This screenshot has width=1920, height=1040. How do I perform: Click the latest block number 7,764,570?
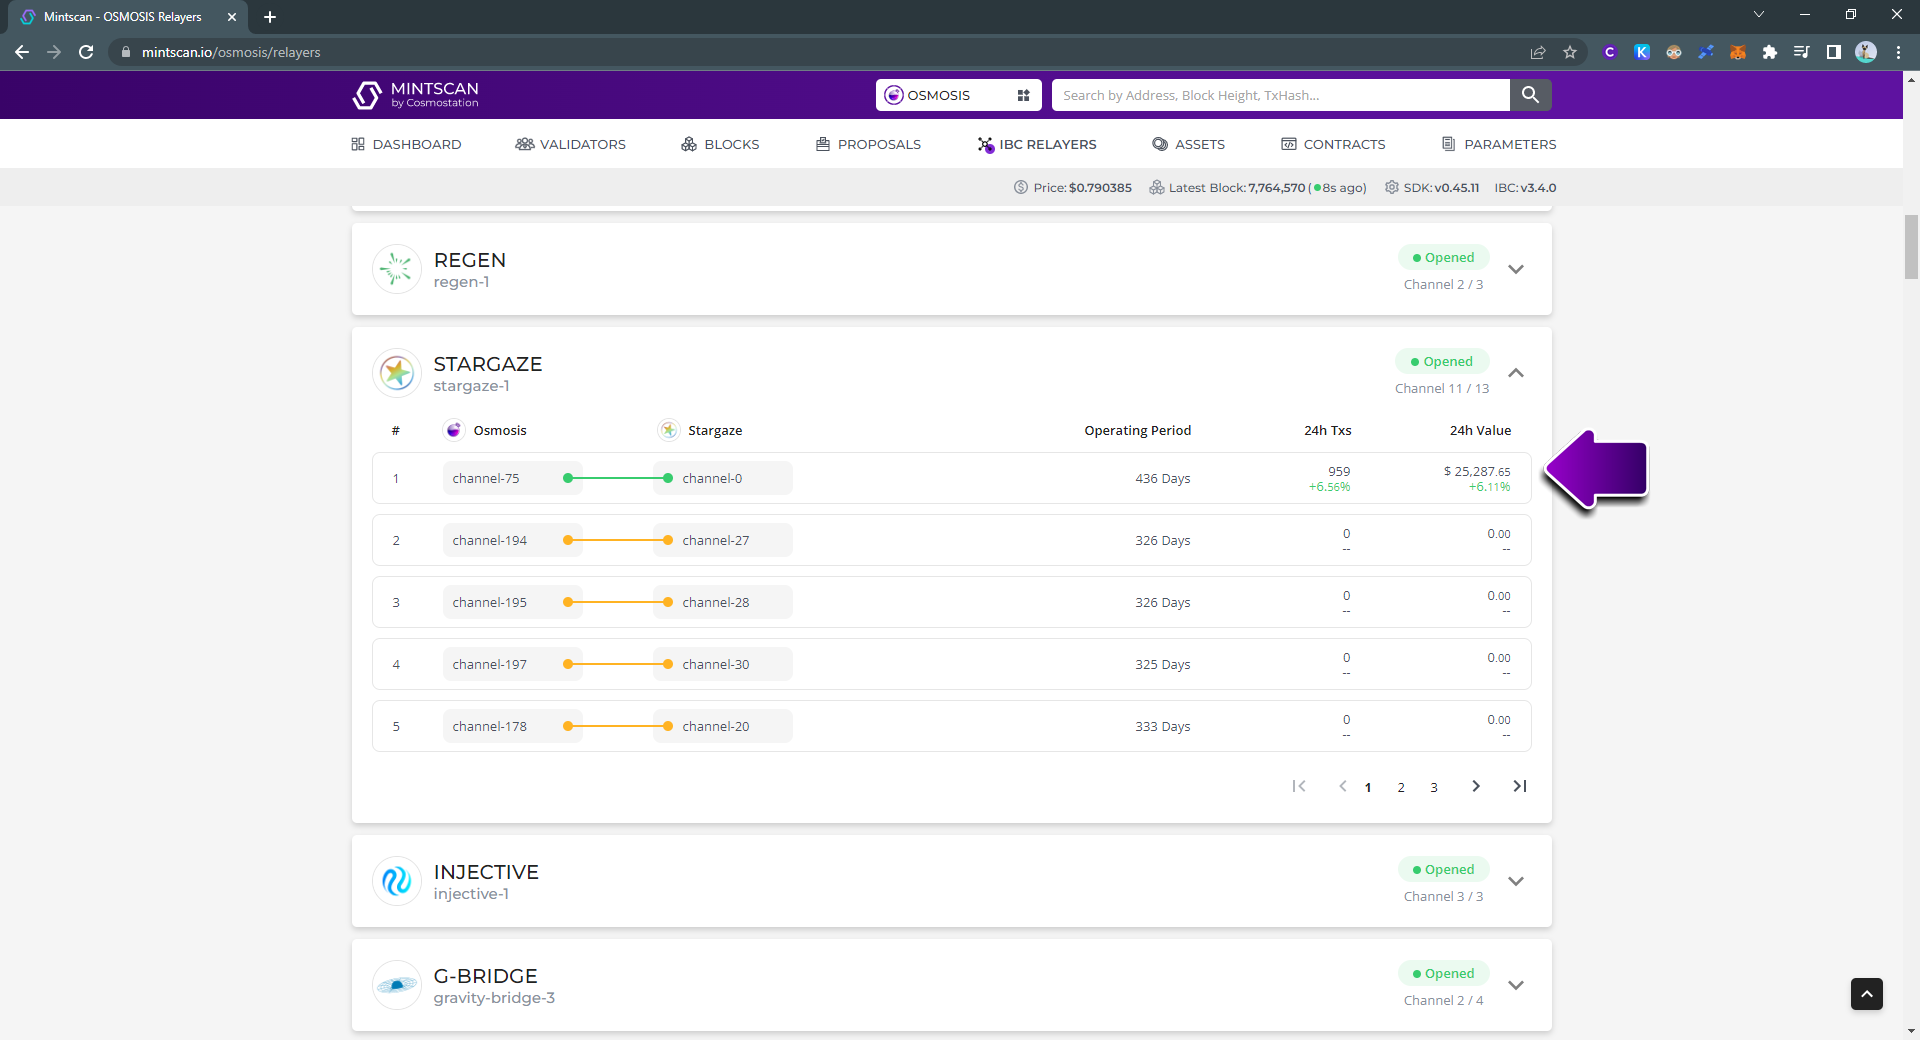coord(1277,187)
